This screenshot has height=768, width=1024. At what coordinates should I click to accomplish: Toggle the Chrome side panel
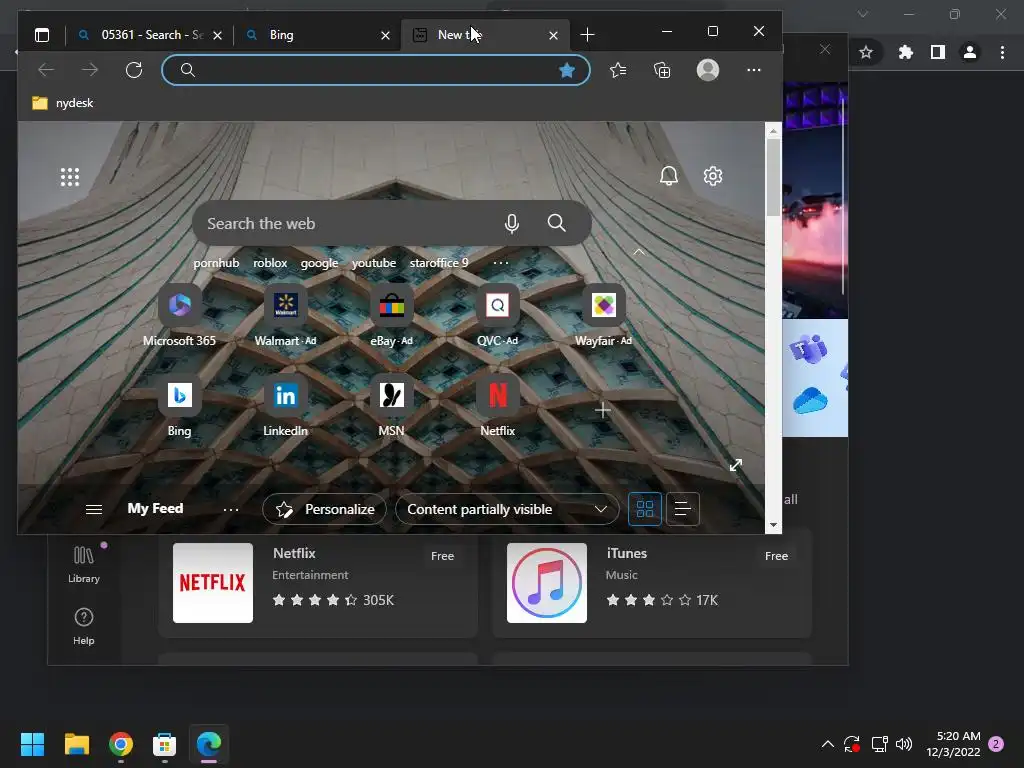click(x=938, y=52)
